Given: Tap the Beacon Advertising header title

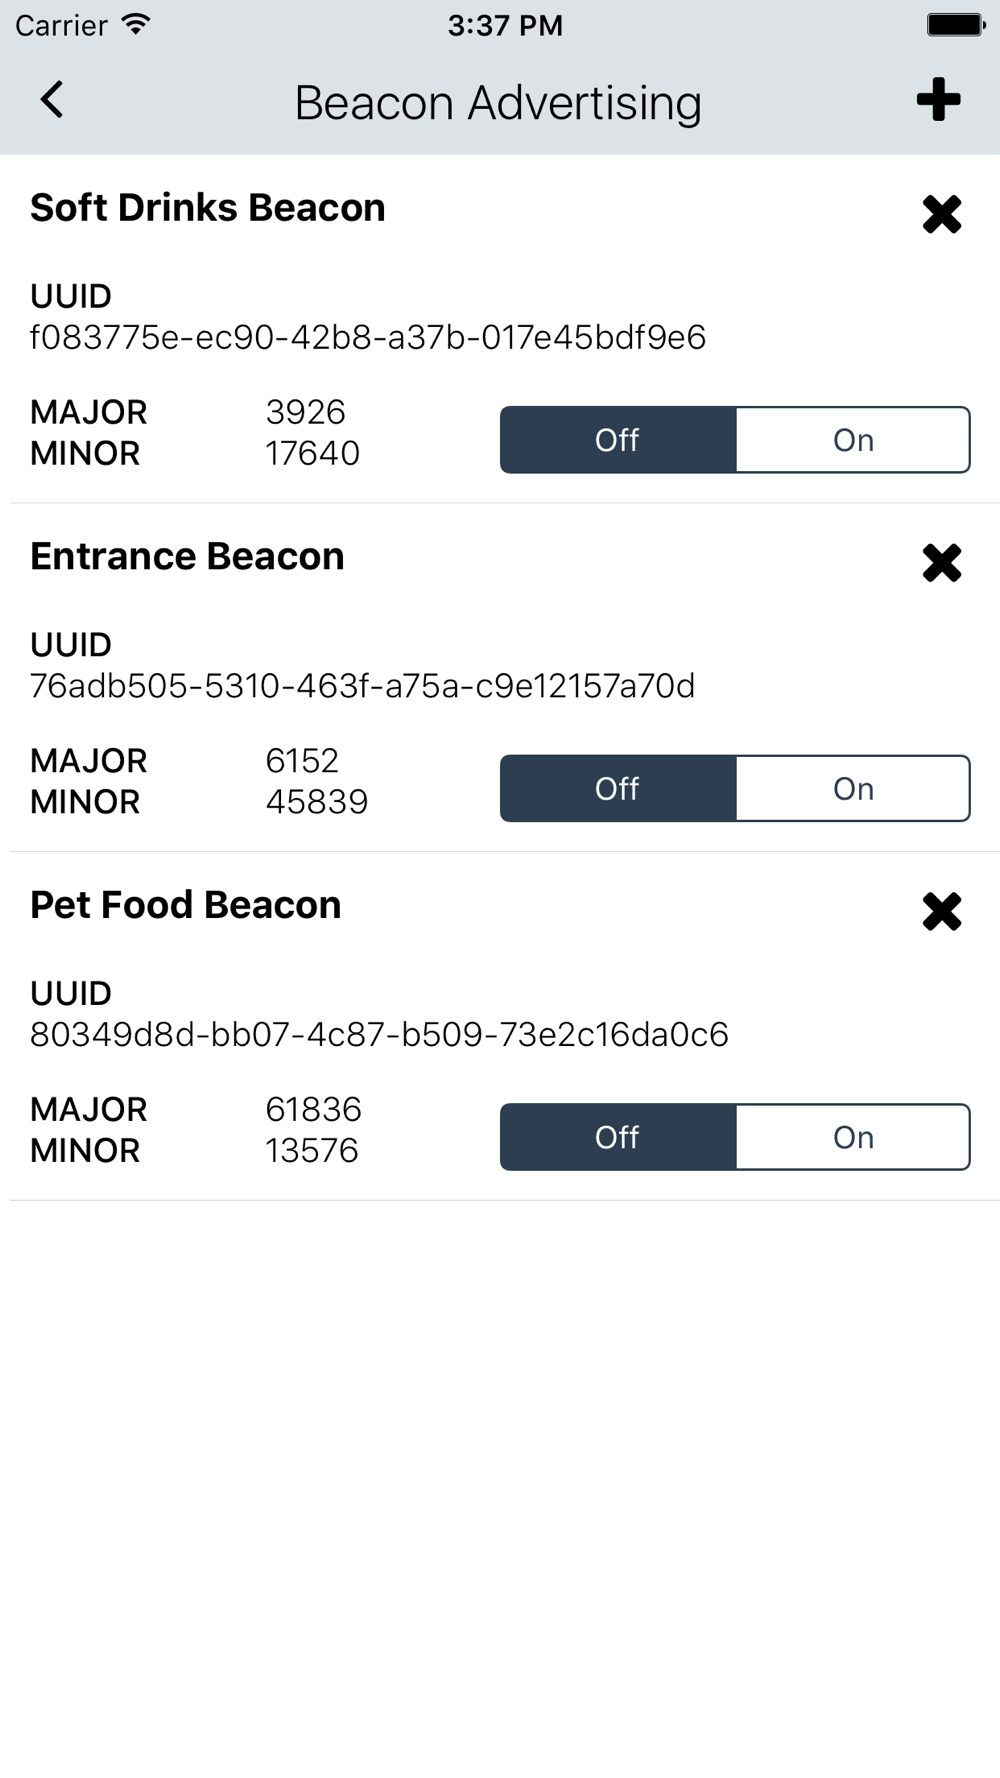Looking at the screenshot, I should pyautogui.click(x=498, y=103).
